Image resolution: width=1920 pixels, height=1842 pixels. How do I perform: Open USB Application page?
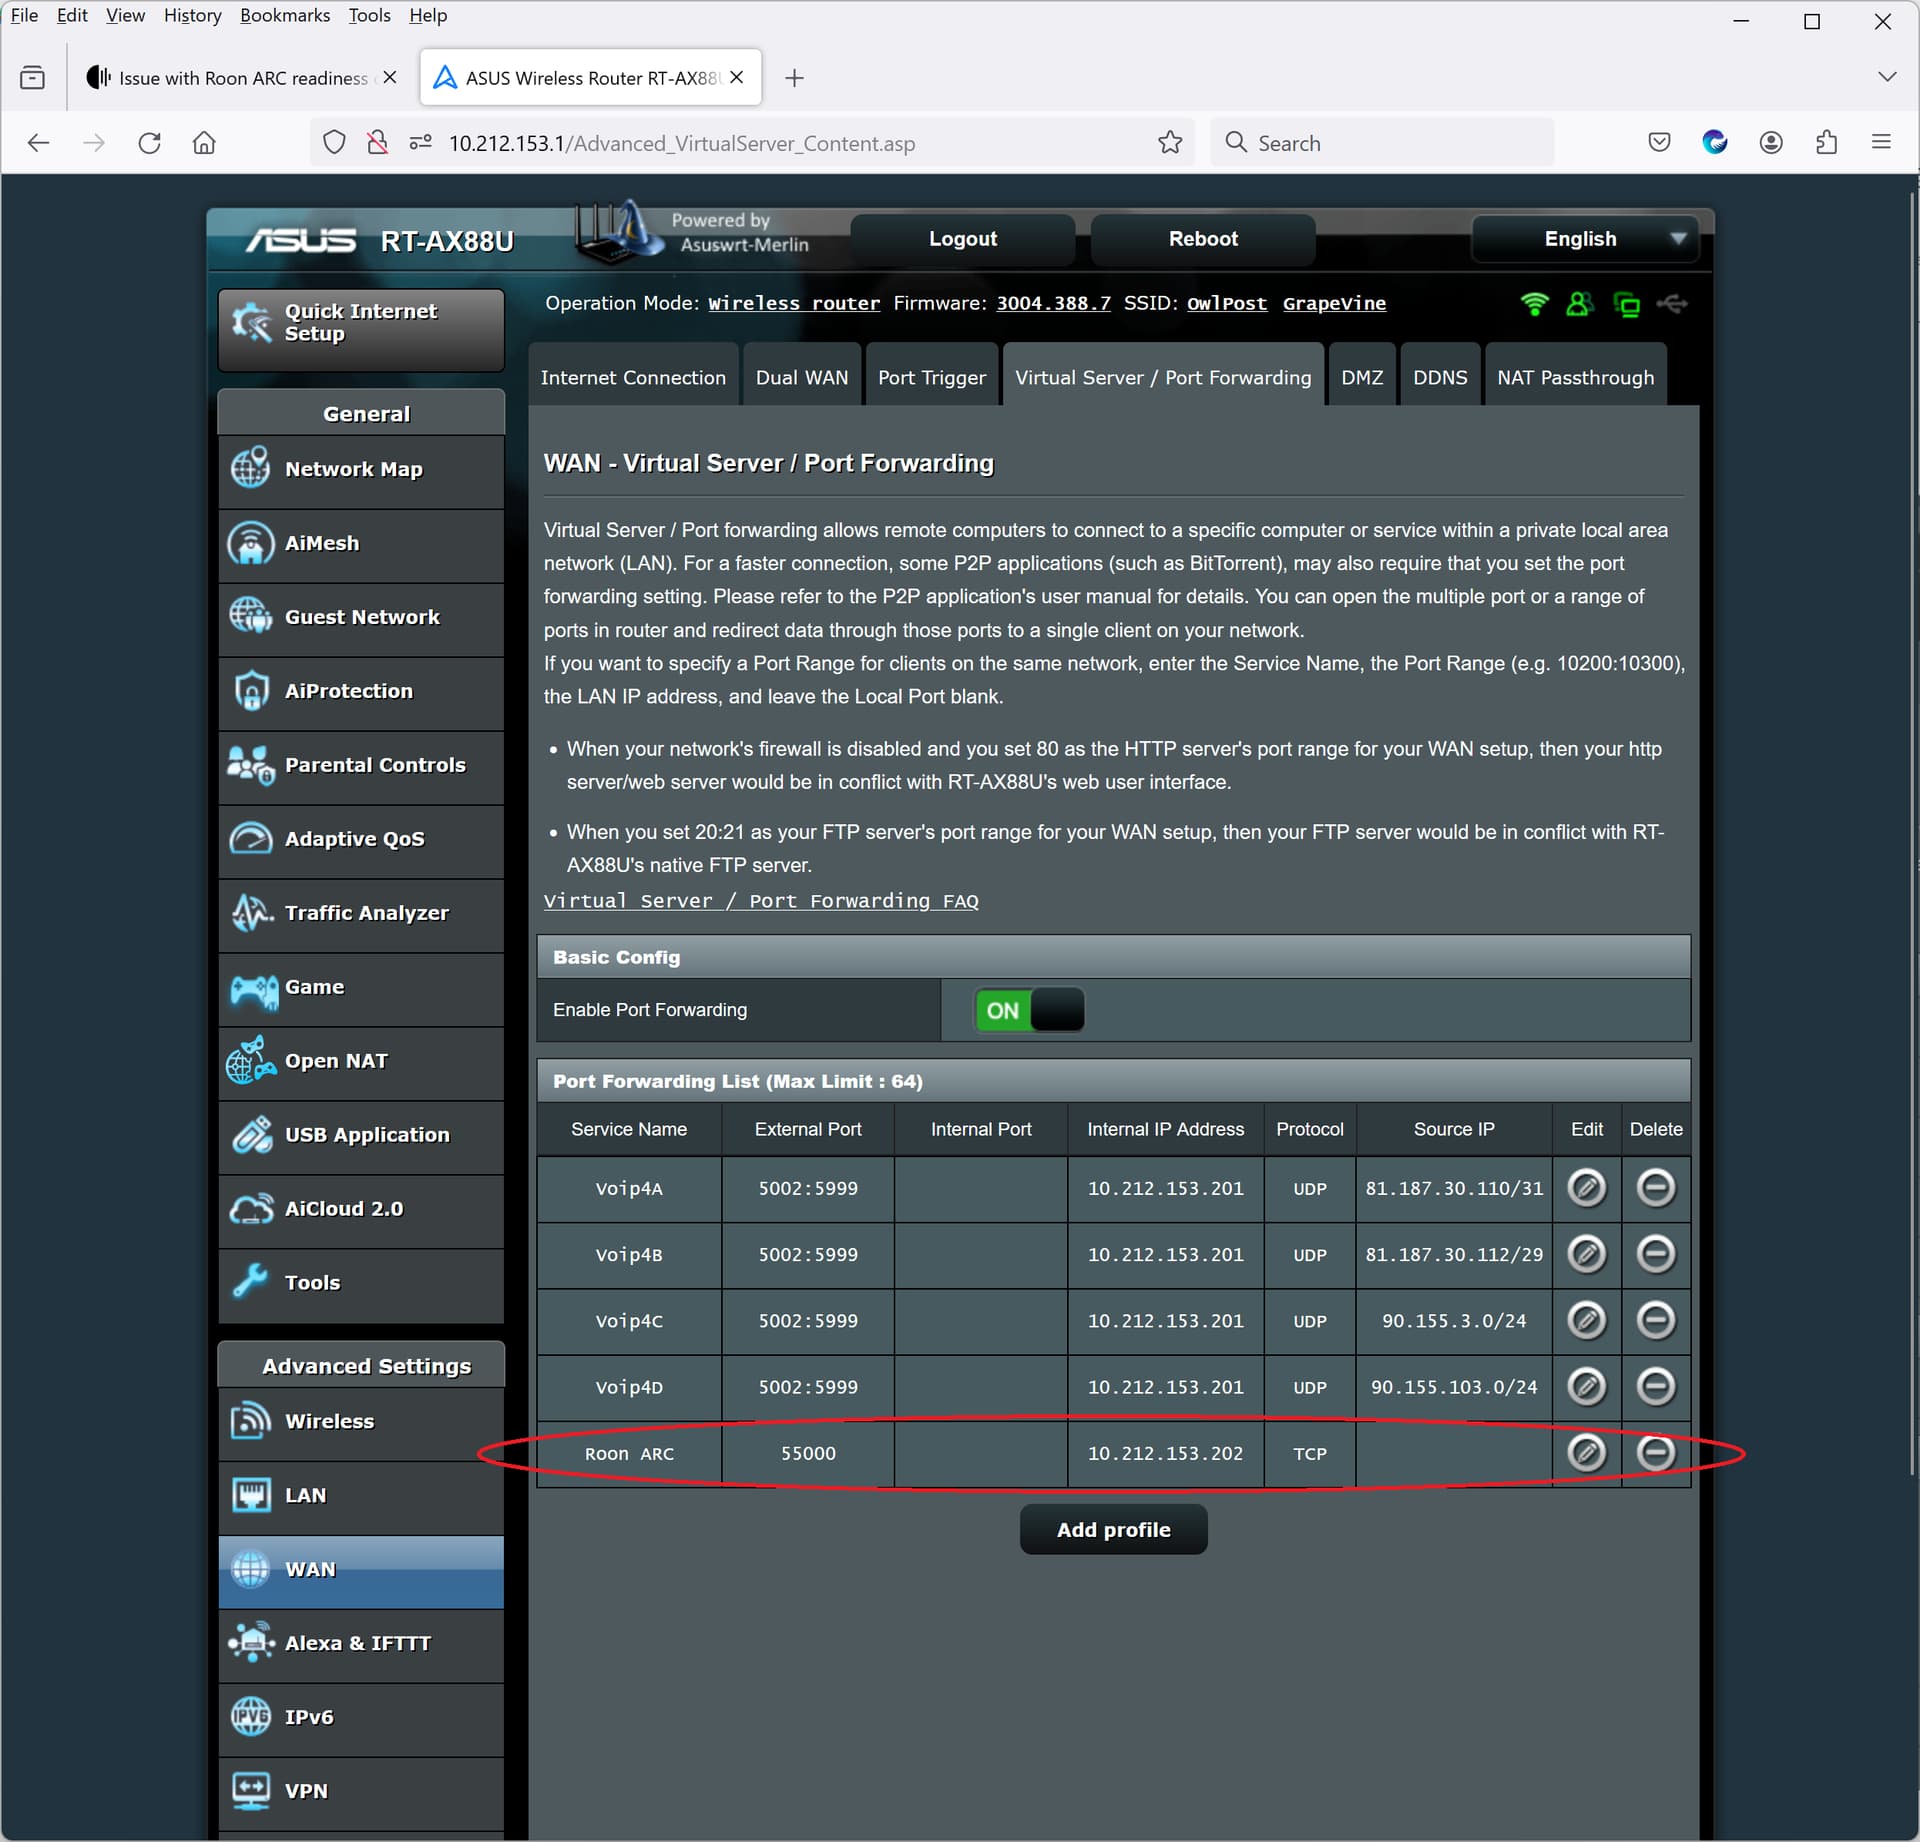point(361,1136)
